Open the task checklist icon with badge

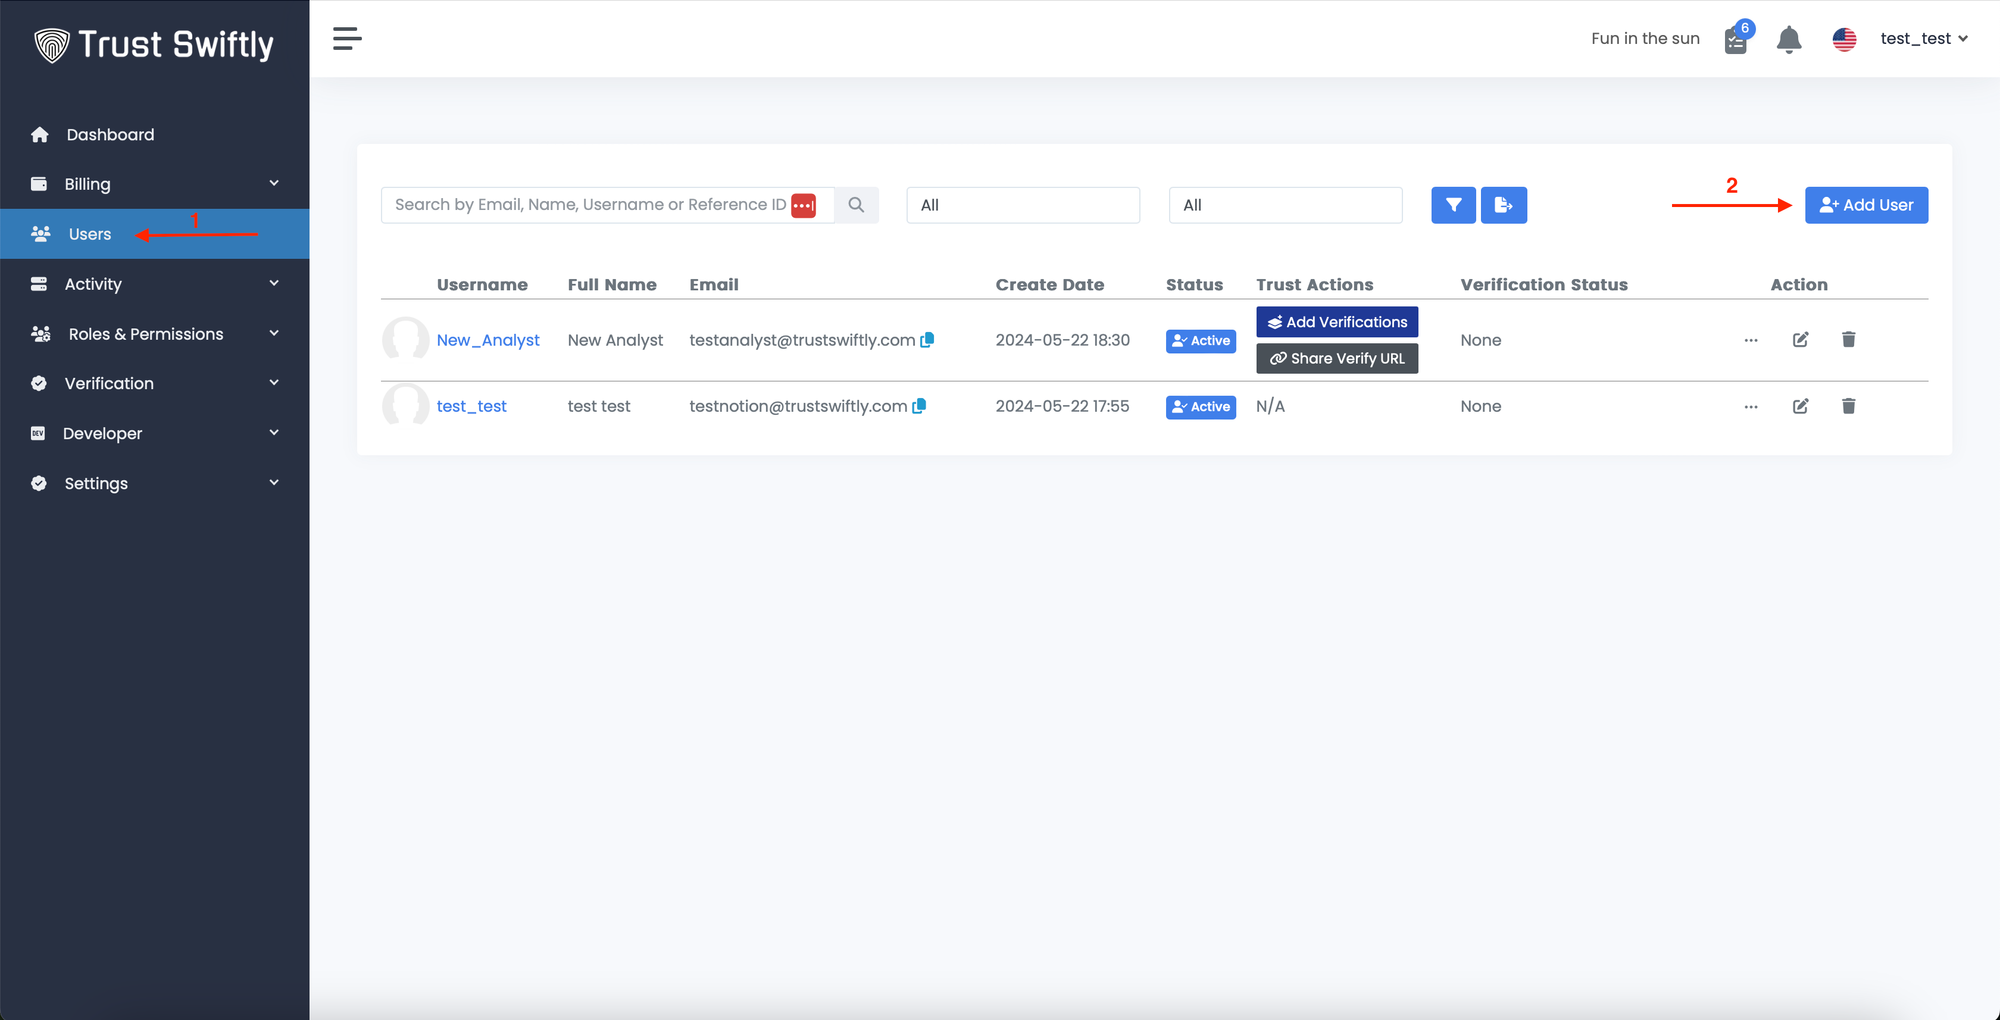(1736, 40)
